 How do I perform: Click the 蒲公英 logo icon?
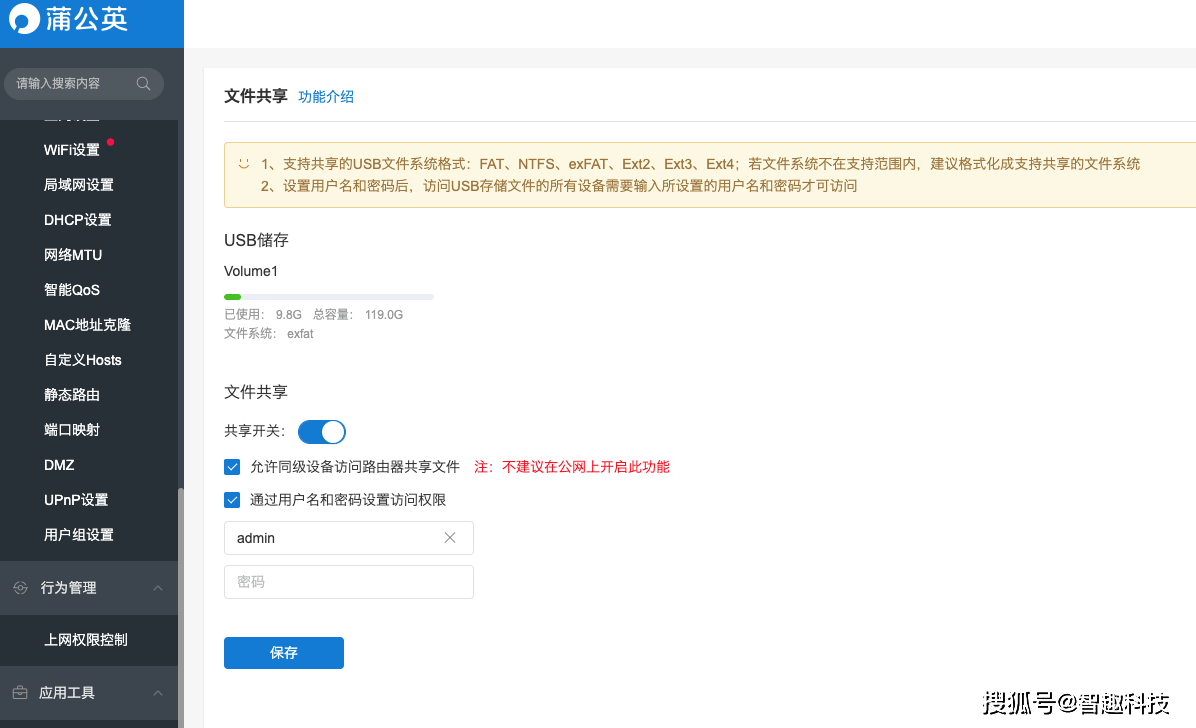24,20
